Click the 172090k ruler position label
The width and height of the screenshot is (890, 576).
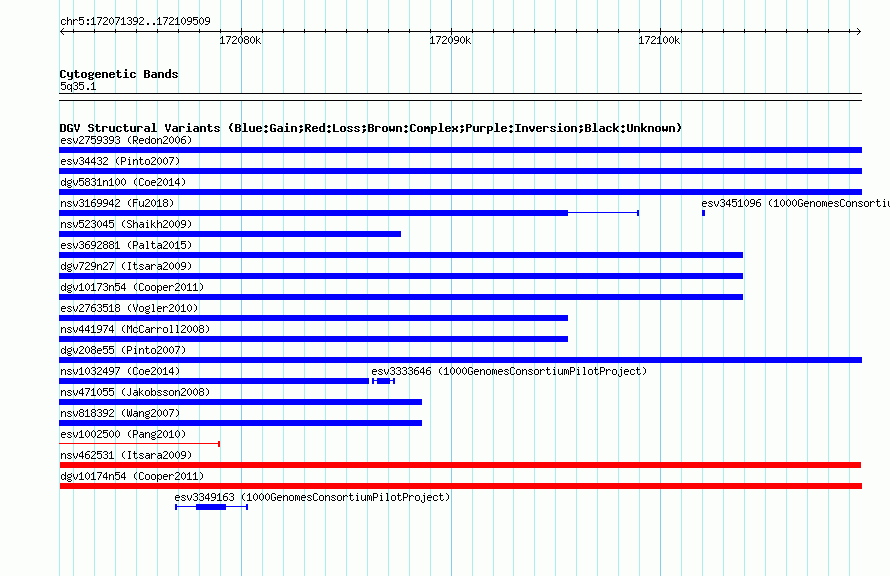point(450,40)
